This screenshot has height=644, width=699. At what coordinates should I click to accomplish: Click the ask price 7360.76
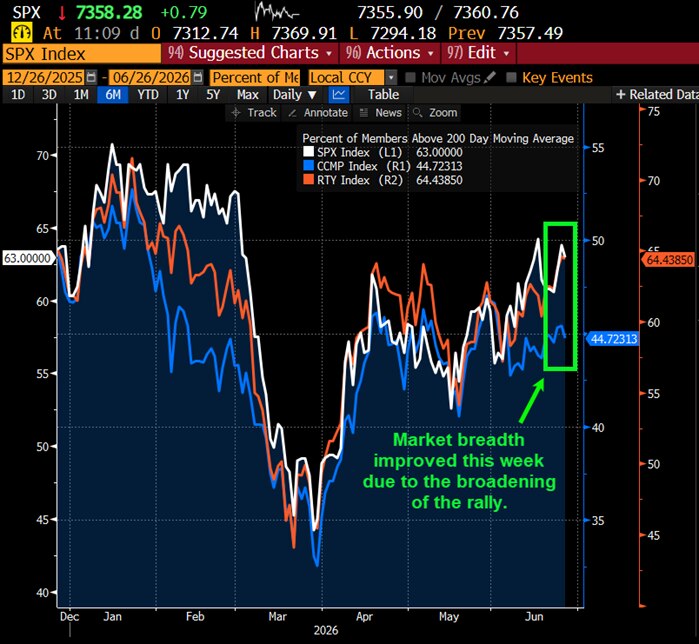click(x=486, y=12)
